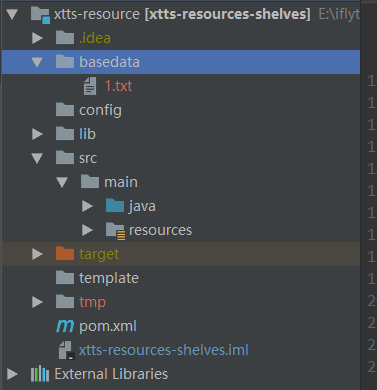The image size is (377, 390).
Task: Collapse the basedata folder arrow
Action: pos(37,62)
